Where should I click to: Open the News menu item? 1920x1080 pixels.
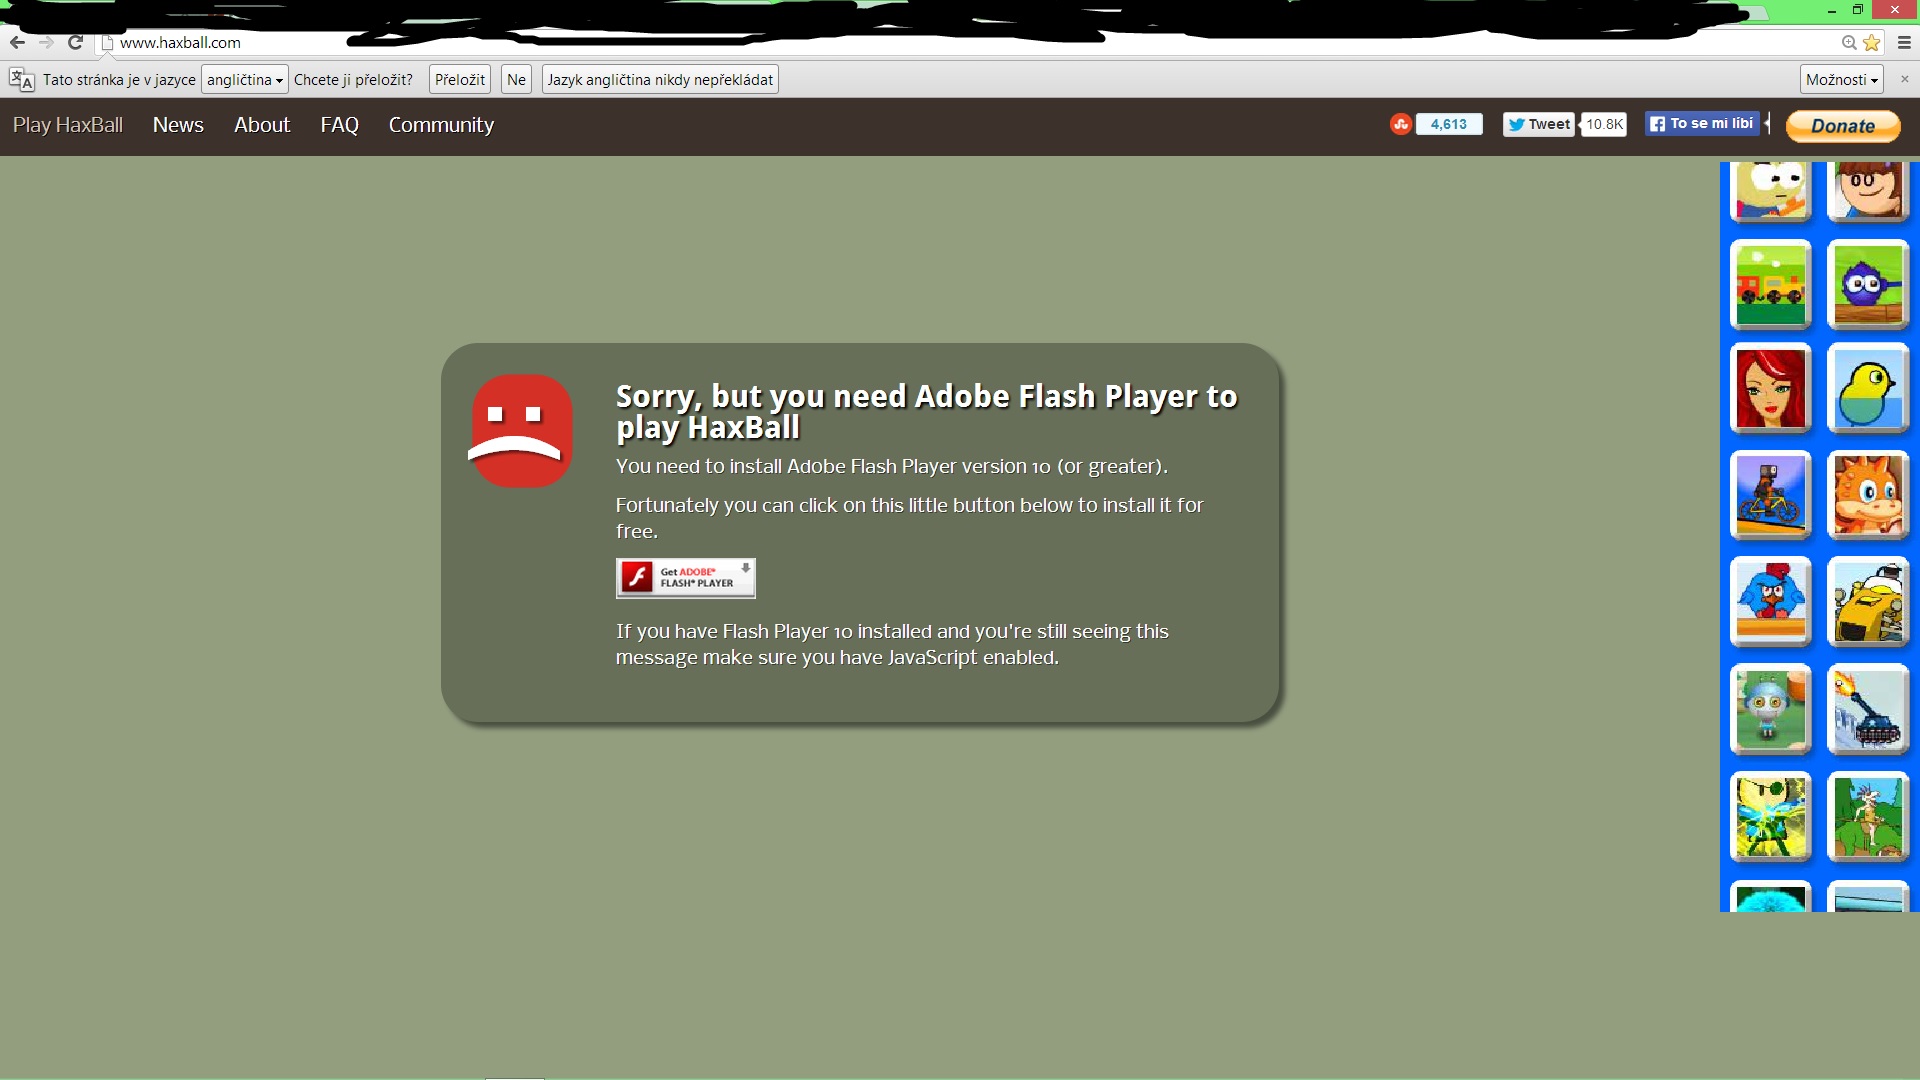click(x=178, y=125)
